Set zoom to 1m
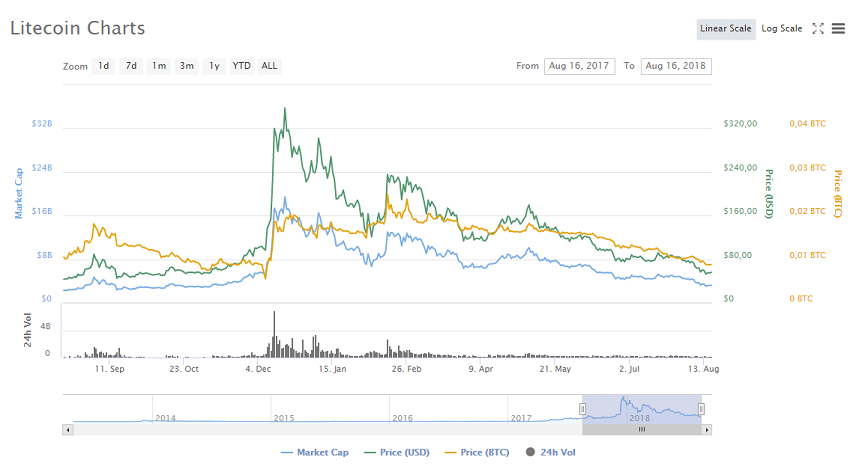Screen dimensions: 850x466 (x=159, y=66)
